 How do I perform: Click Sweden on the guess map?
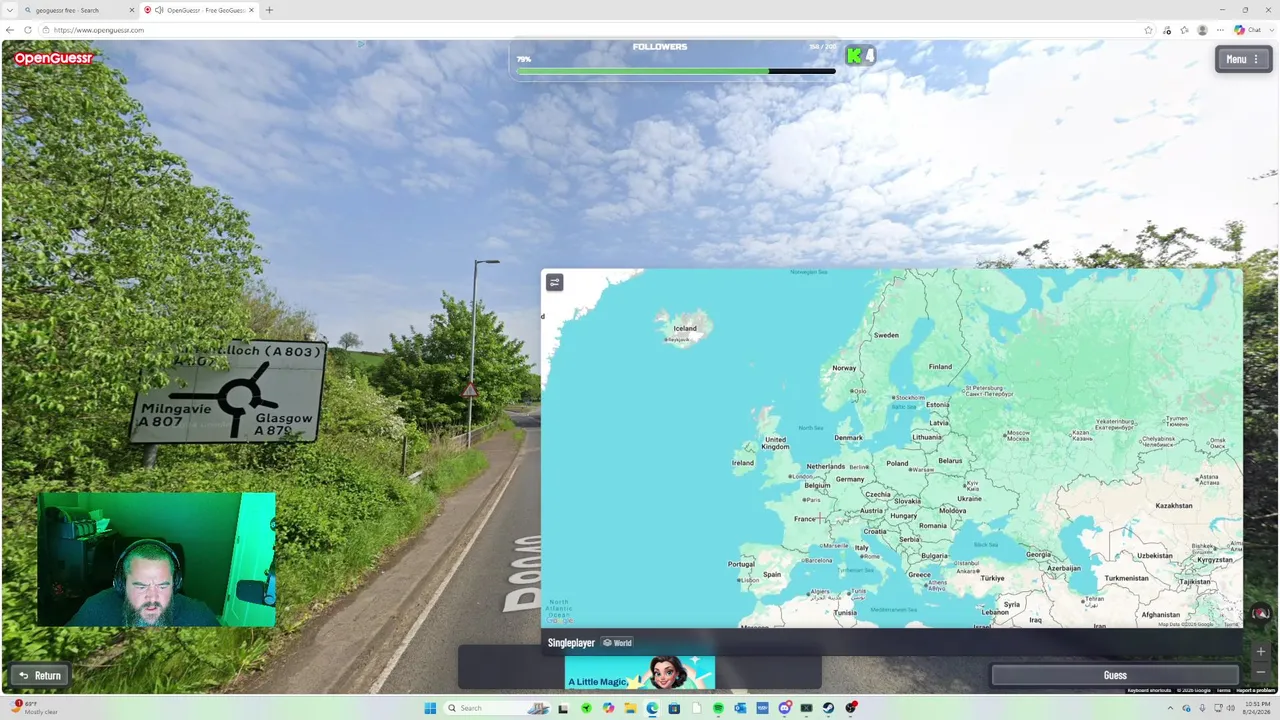pyautogui.click(x=886, y=335)
